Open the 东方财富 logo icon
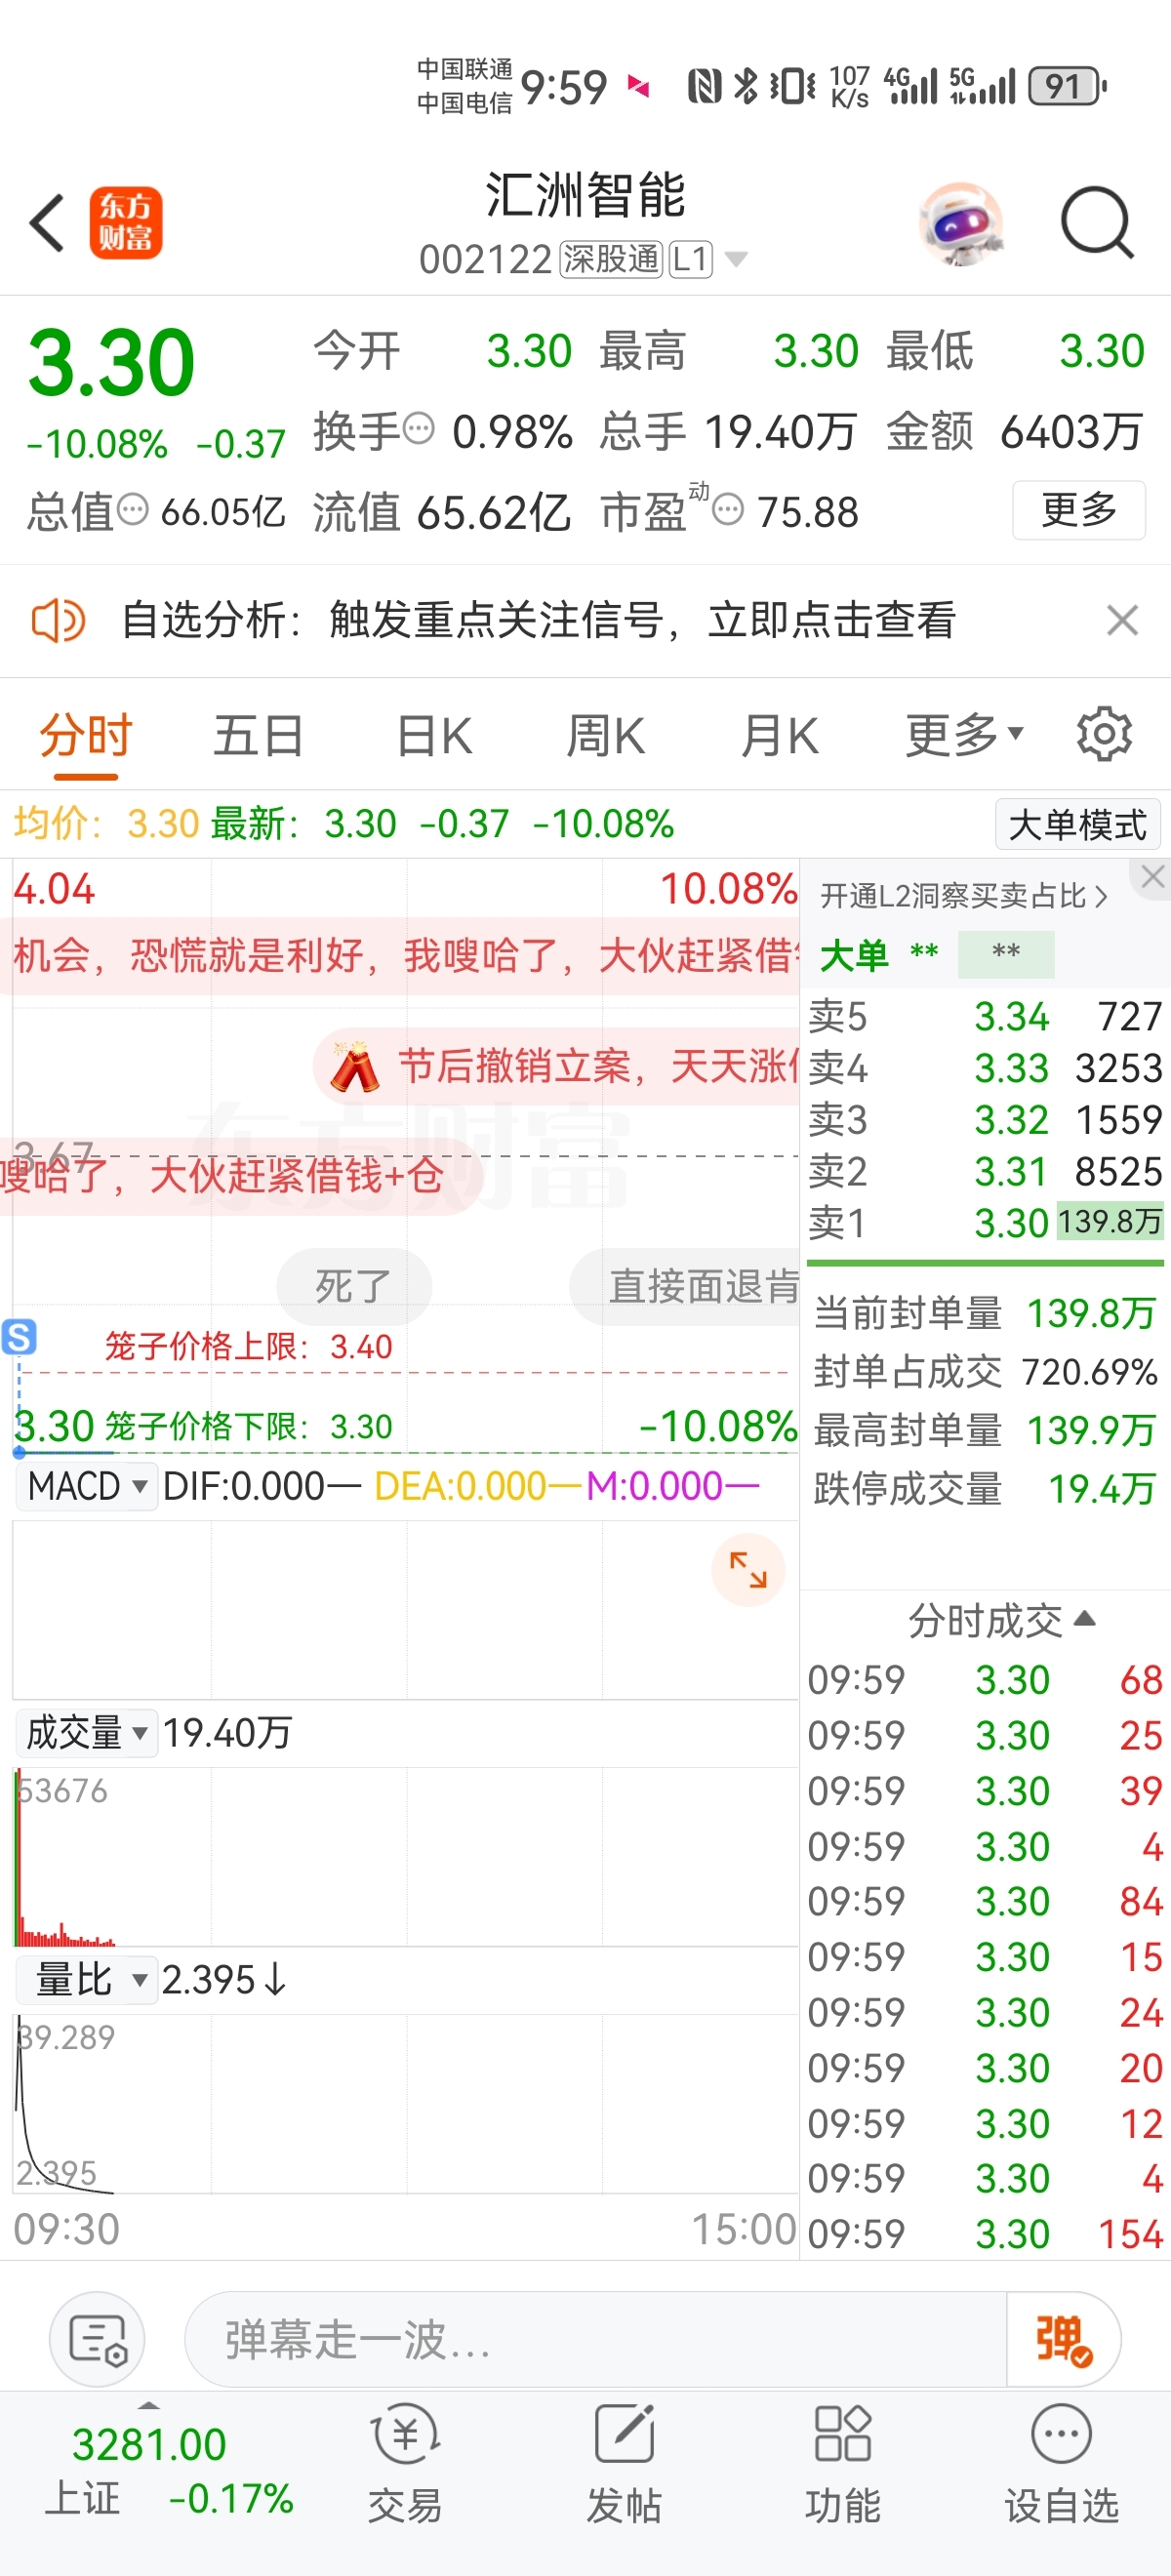 click(126, 223)
